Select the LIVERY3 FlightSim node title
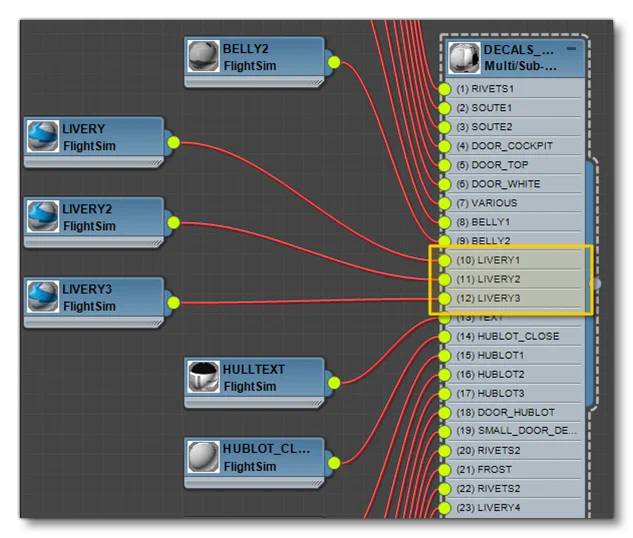The width and height of the screenshot is (633, 538). pos(89,297)
